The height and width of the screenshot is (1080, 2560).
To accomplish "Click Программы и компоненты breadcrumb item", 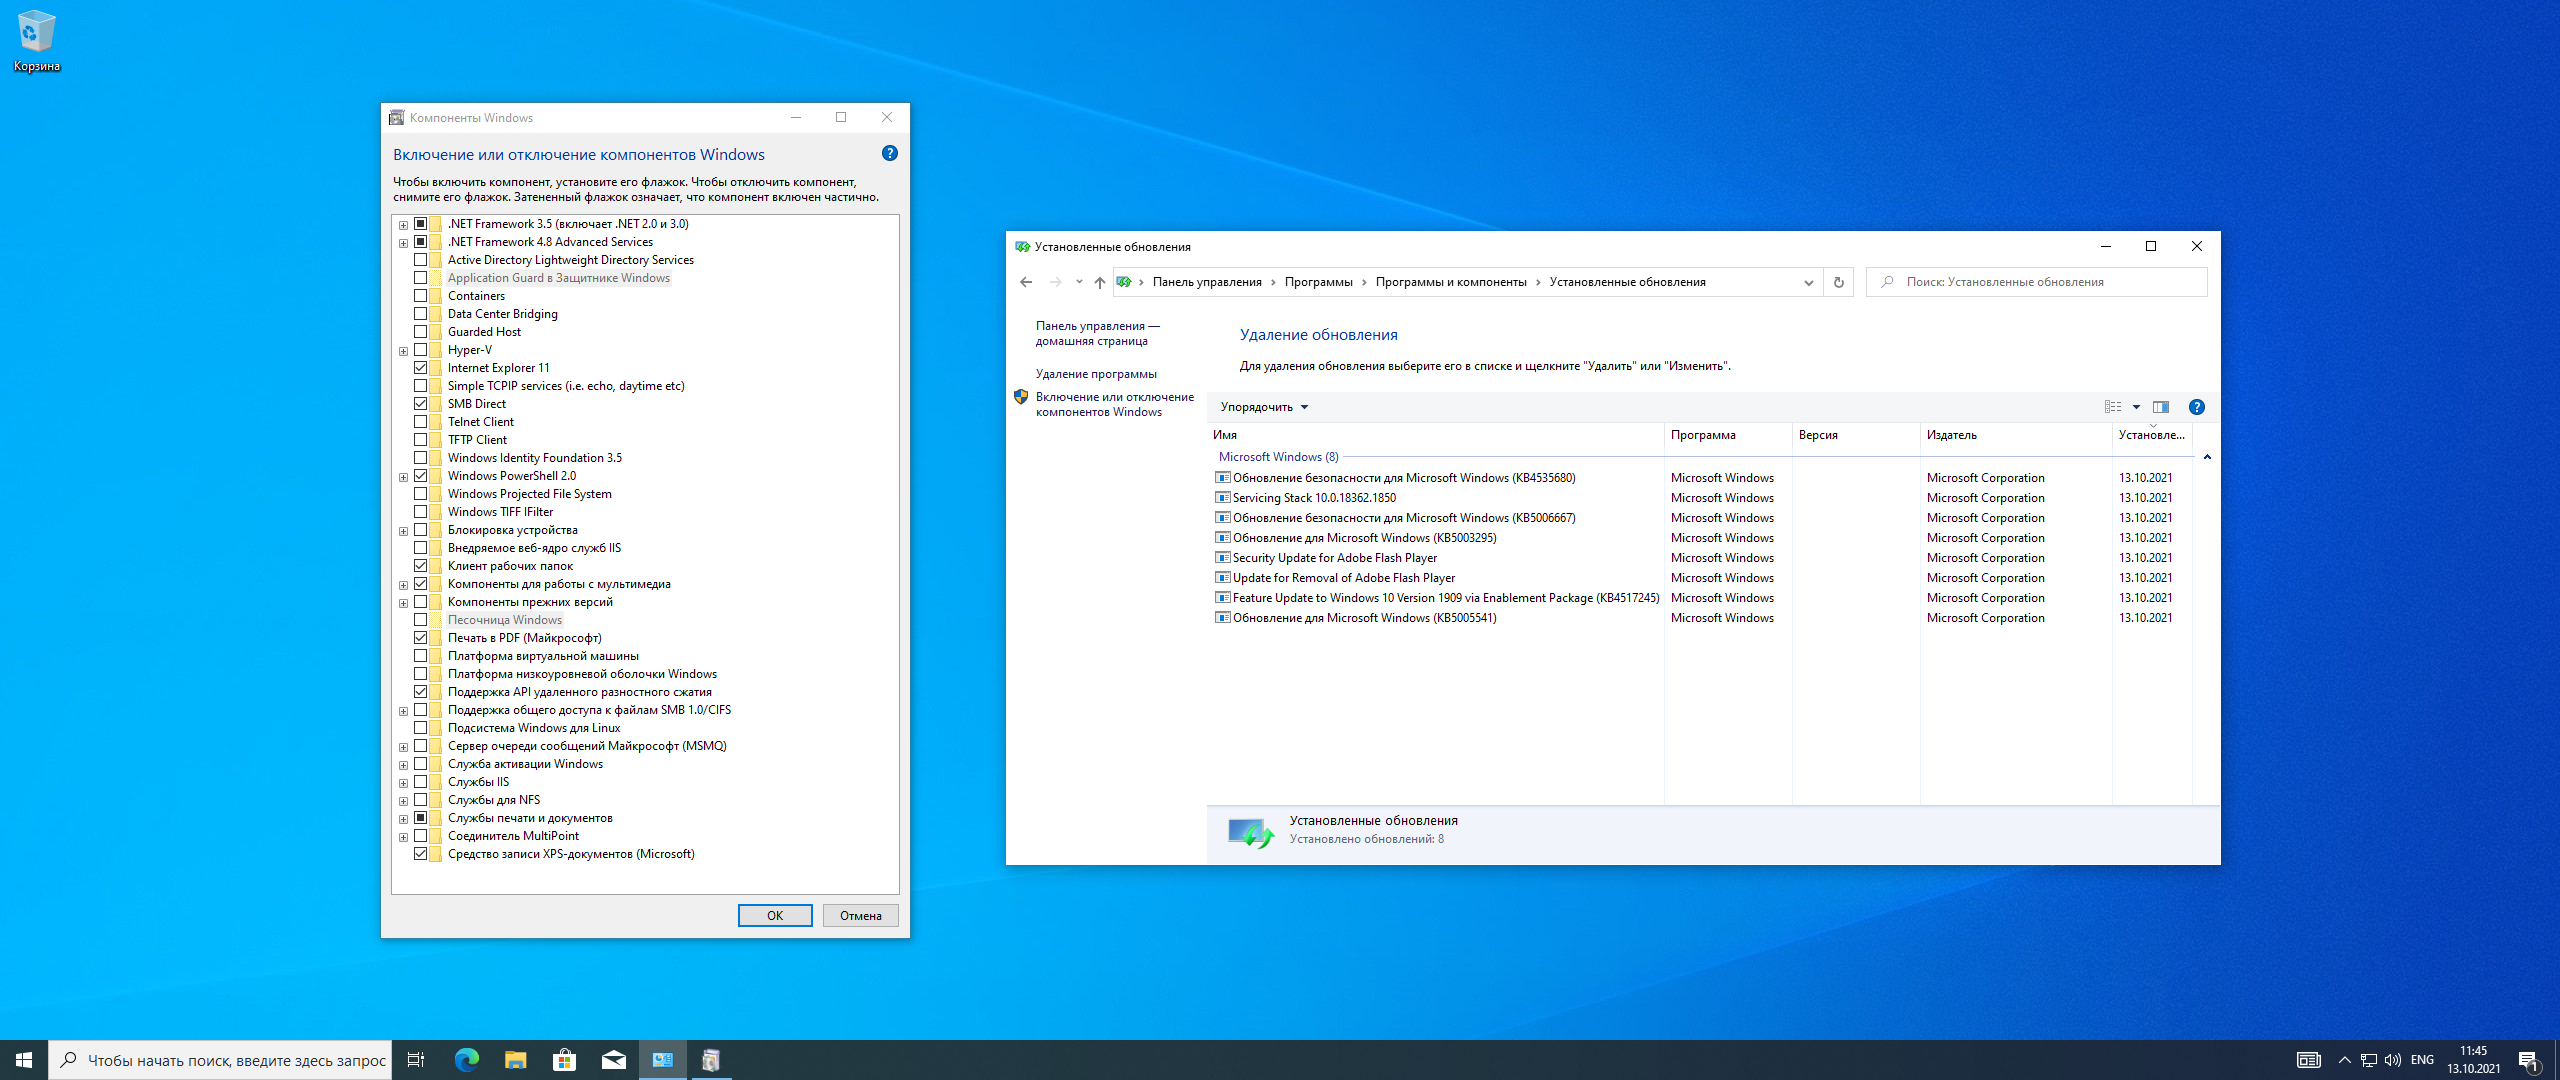I will tap(1451, 282).
